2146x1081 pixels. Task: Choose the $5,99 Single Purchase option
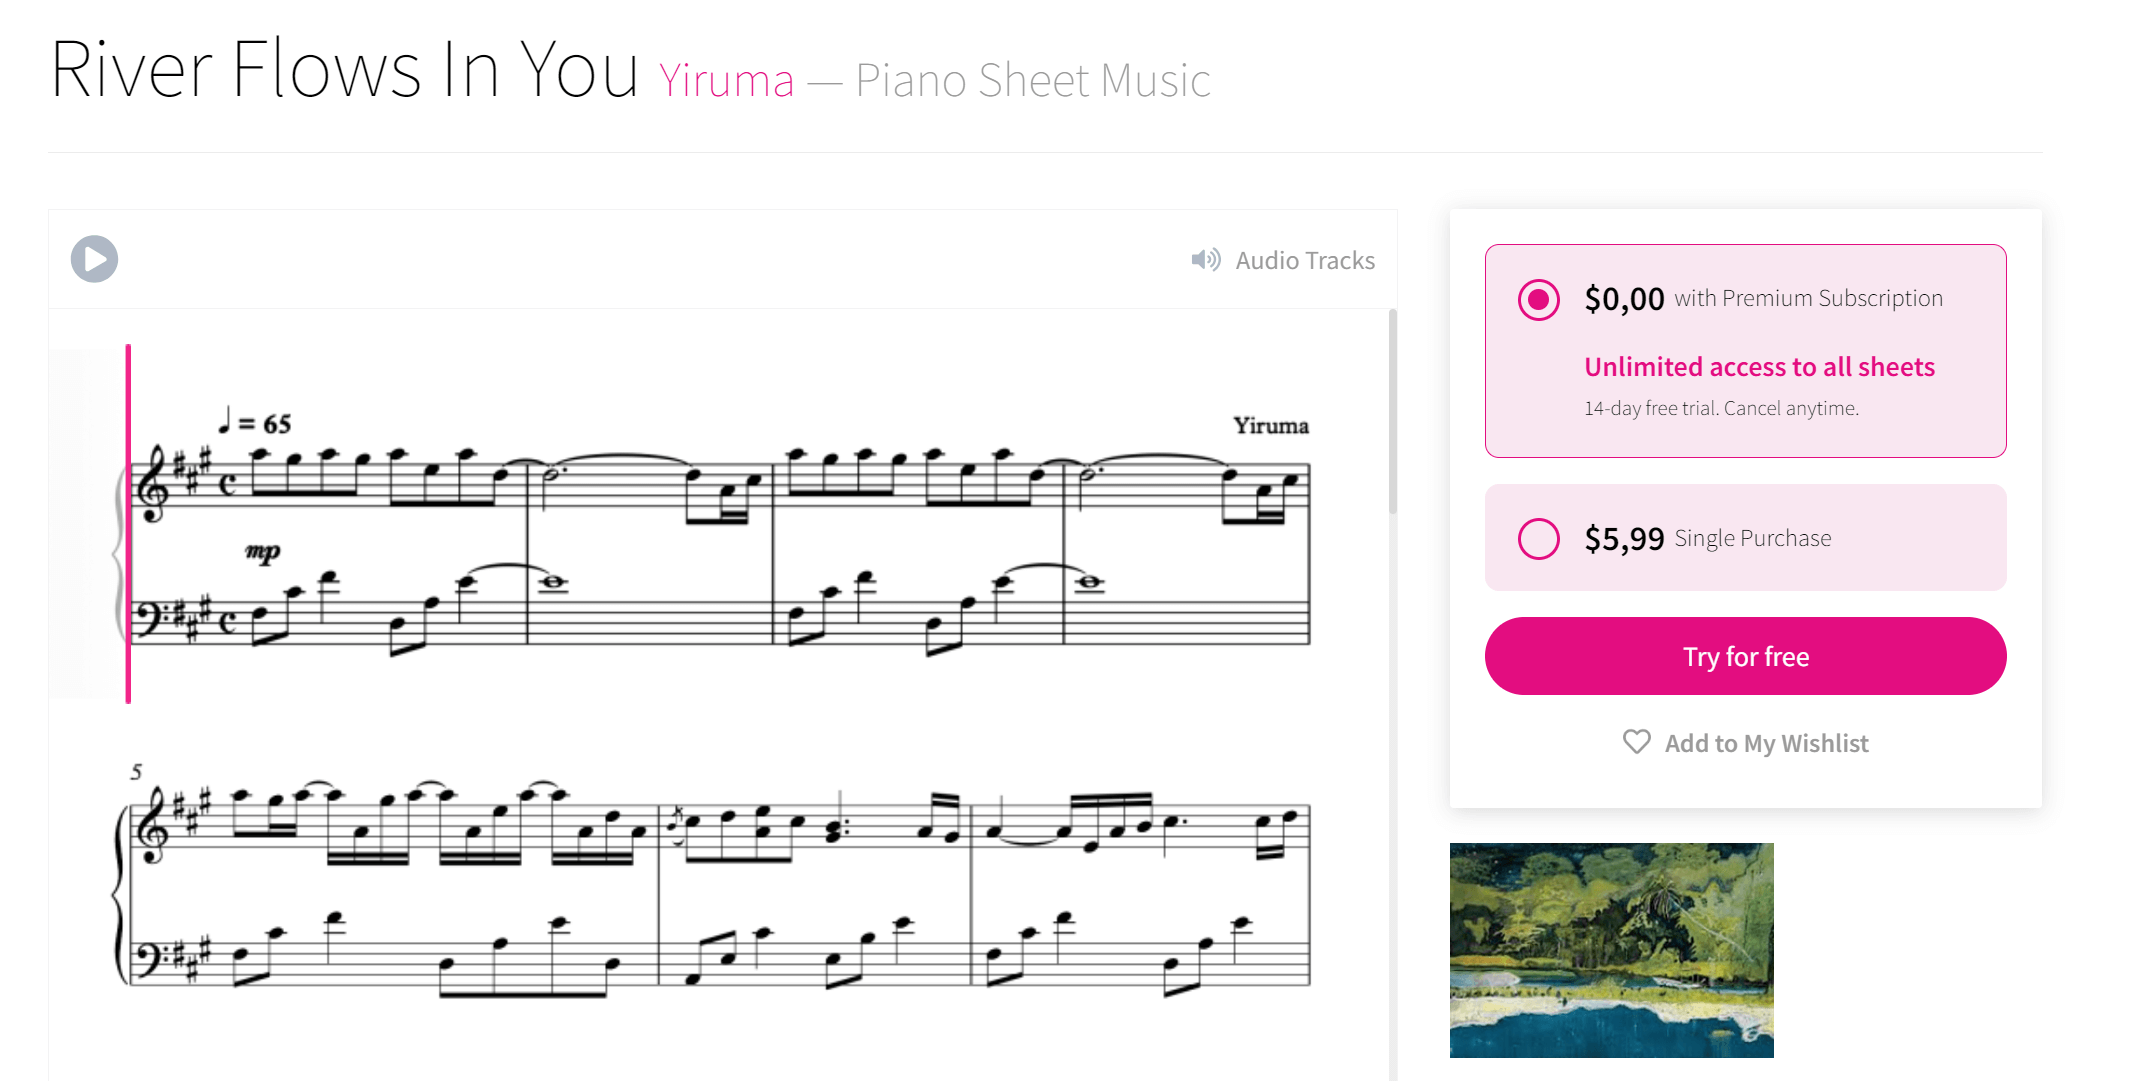point(1539,538)
